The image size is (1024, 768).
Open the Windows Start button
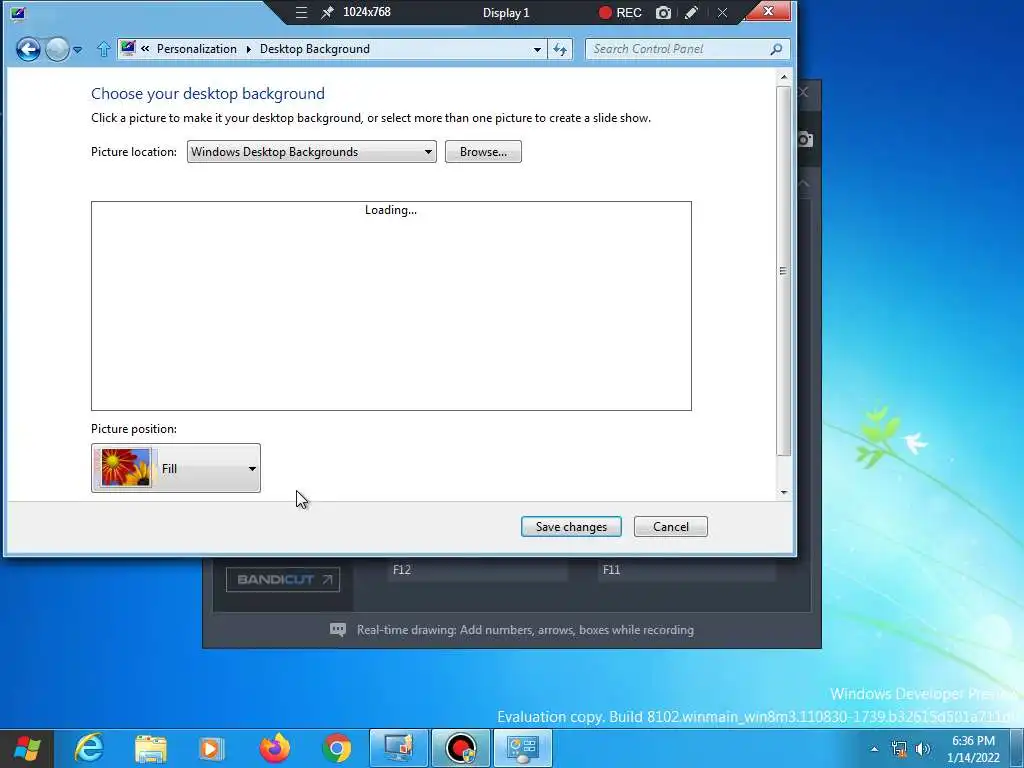pos(27,748)
